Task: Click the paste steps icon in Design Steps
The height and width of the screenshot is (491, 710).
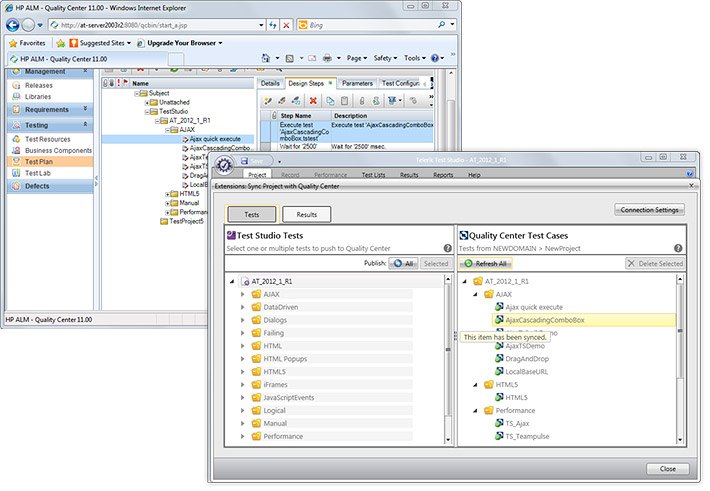Action: (345, 101)
